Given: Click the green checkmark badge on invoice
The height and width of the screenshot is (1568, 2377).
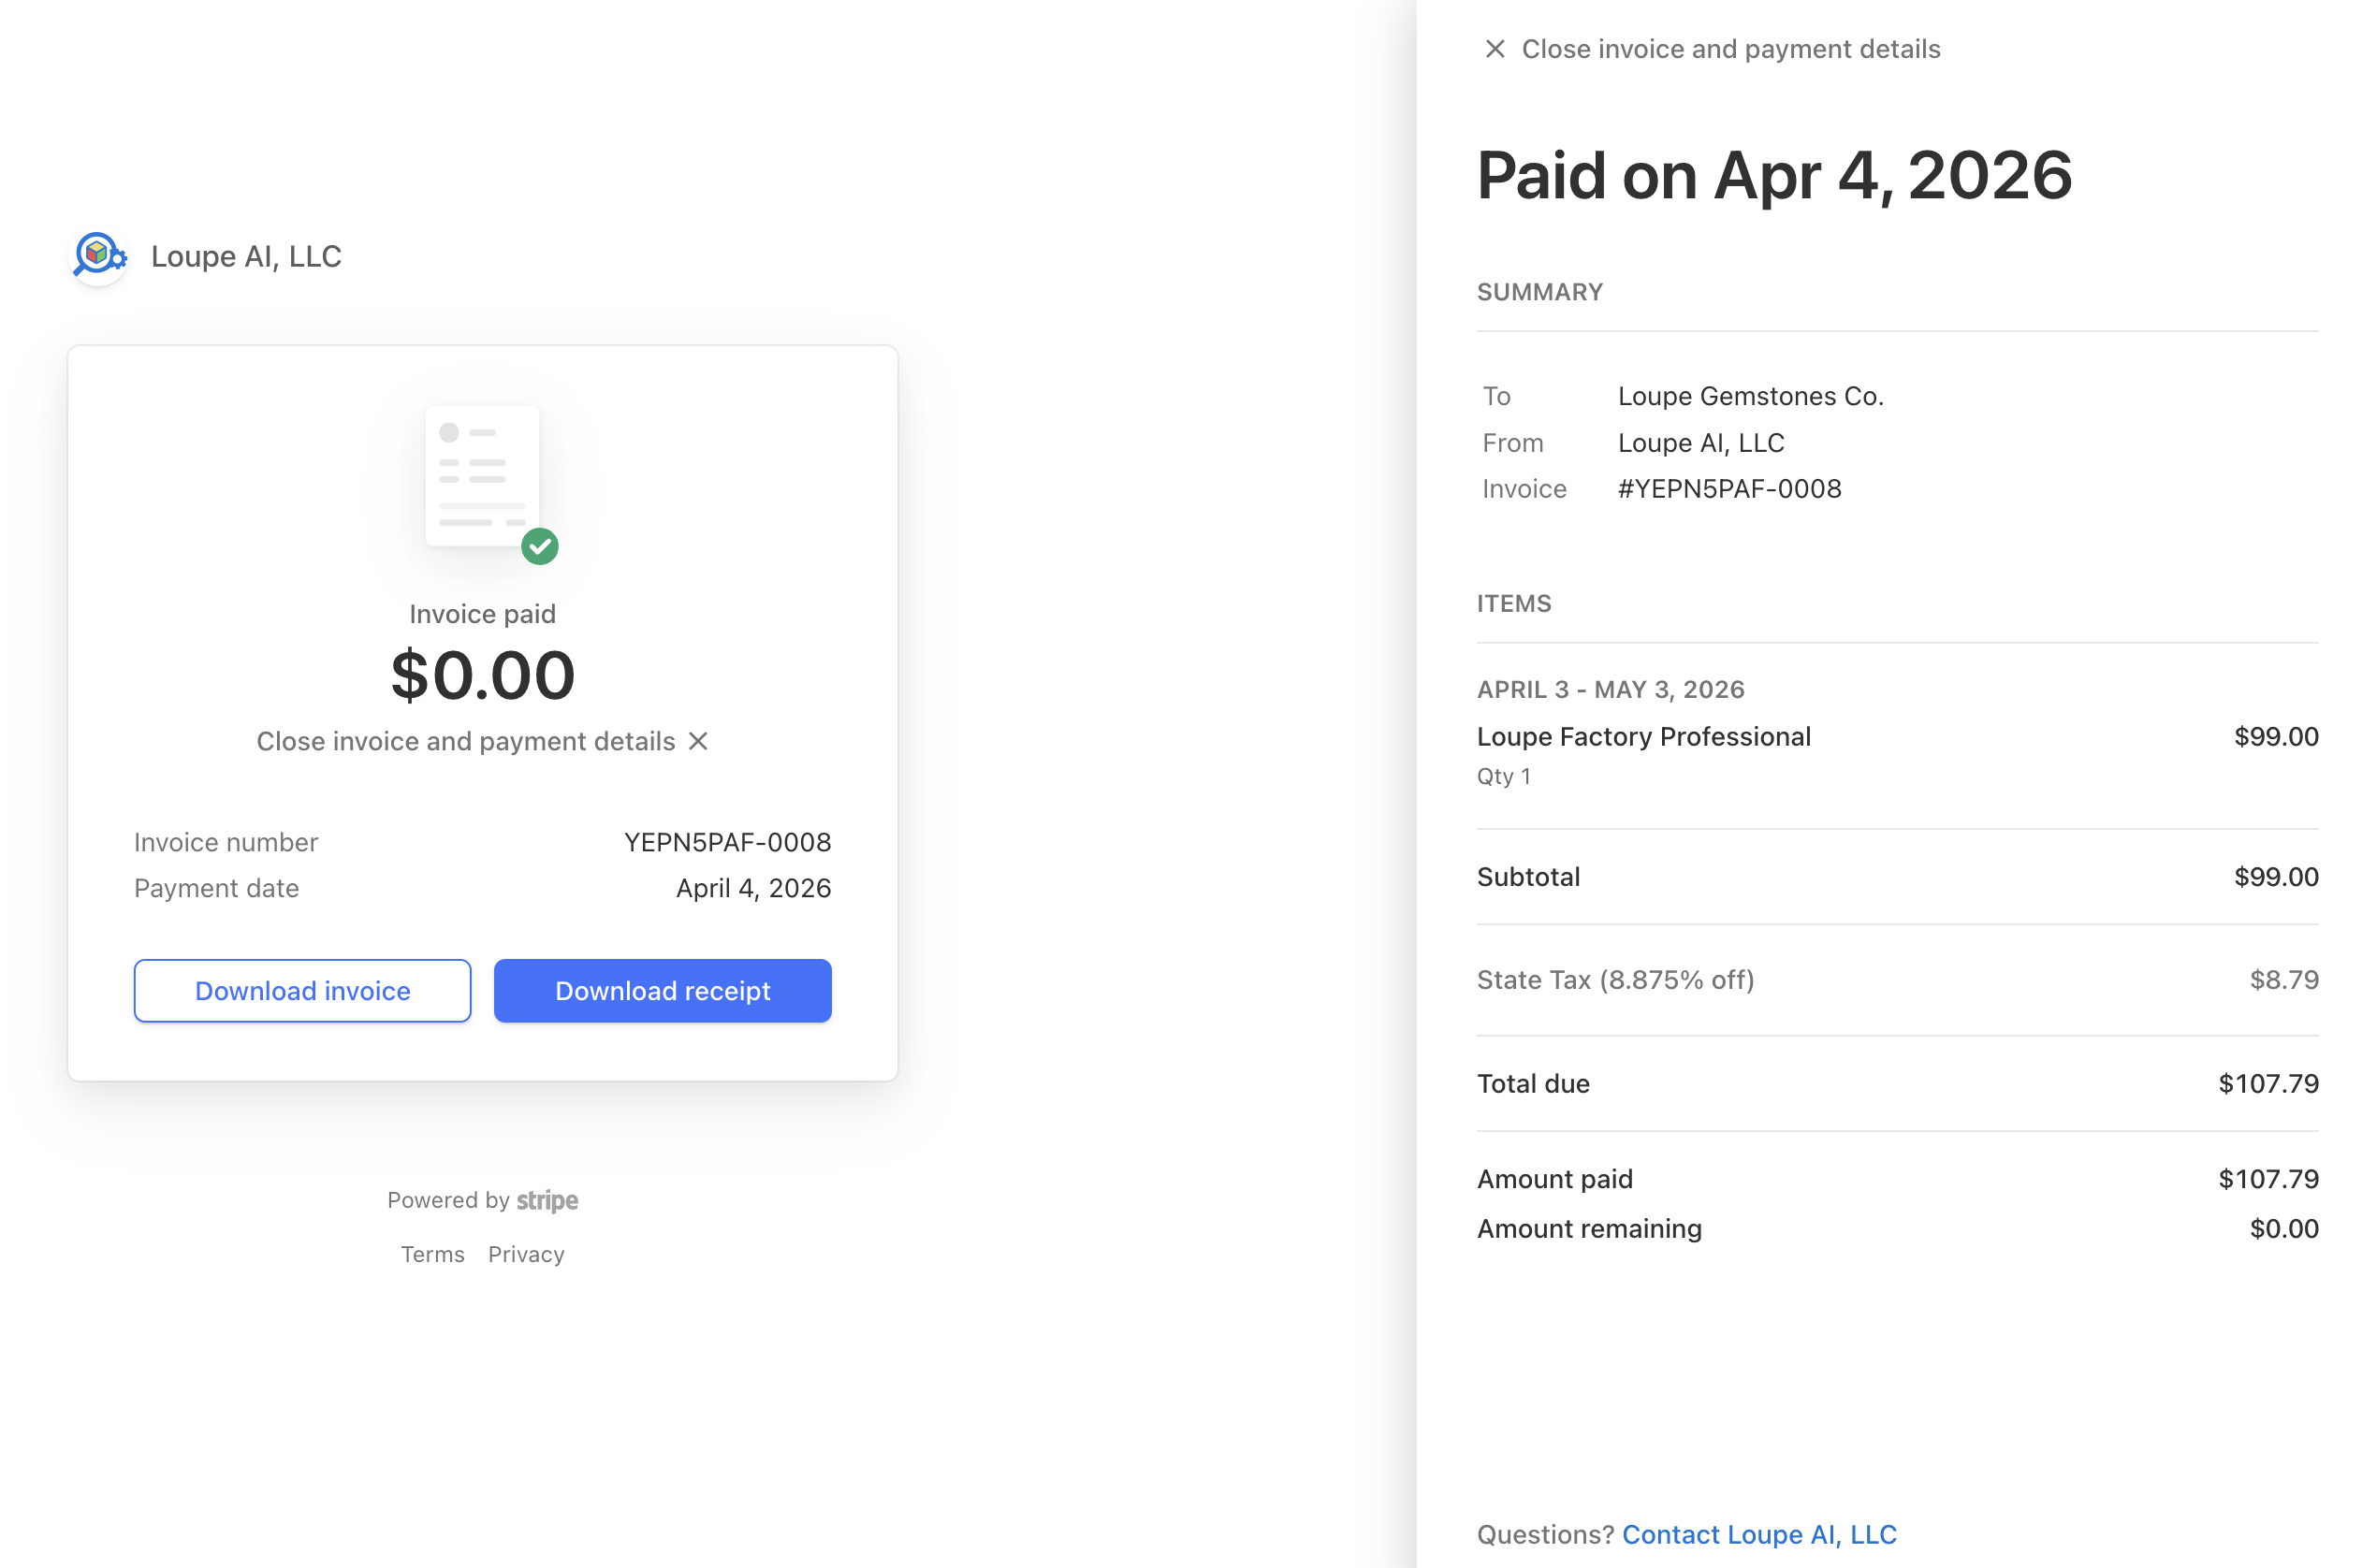Looking at the screenshot, I should click(540, 546).
